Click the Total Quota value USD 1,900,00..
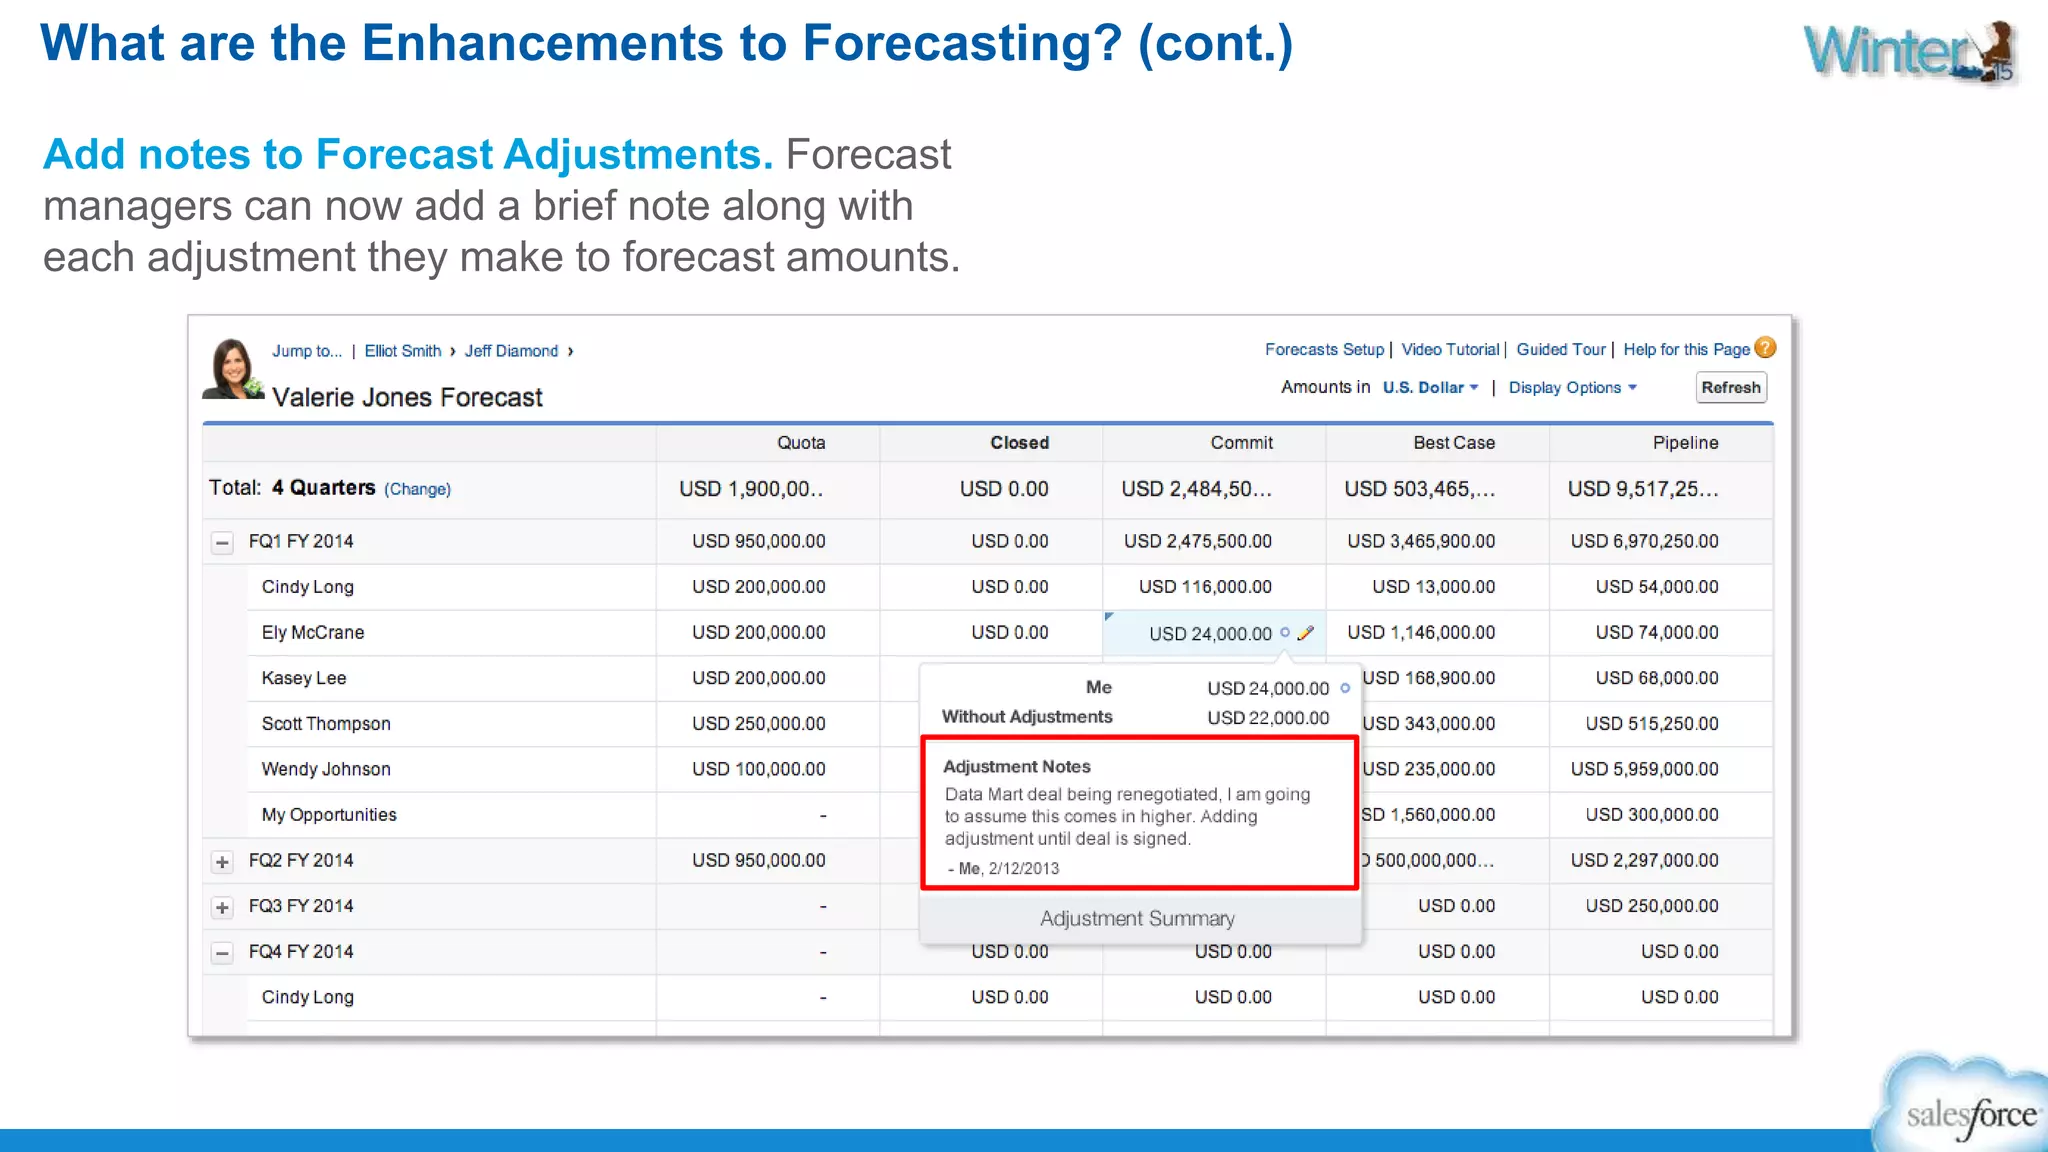 (x=751, y=489)
